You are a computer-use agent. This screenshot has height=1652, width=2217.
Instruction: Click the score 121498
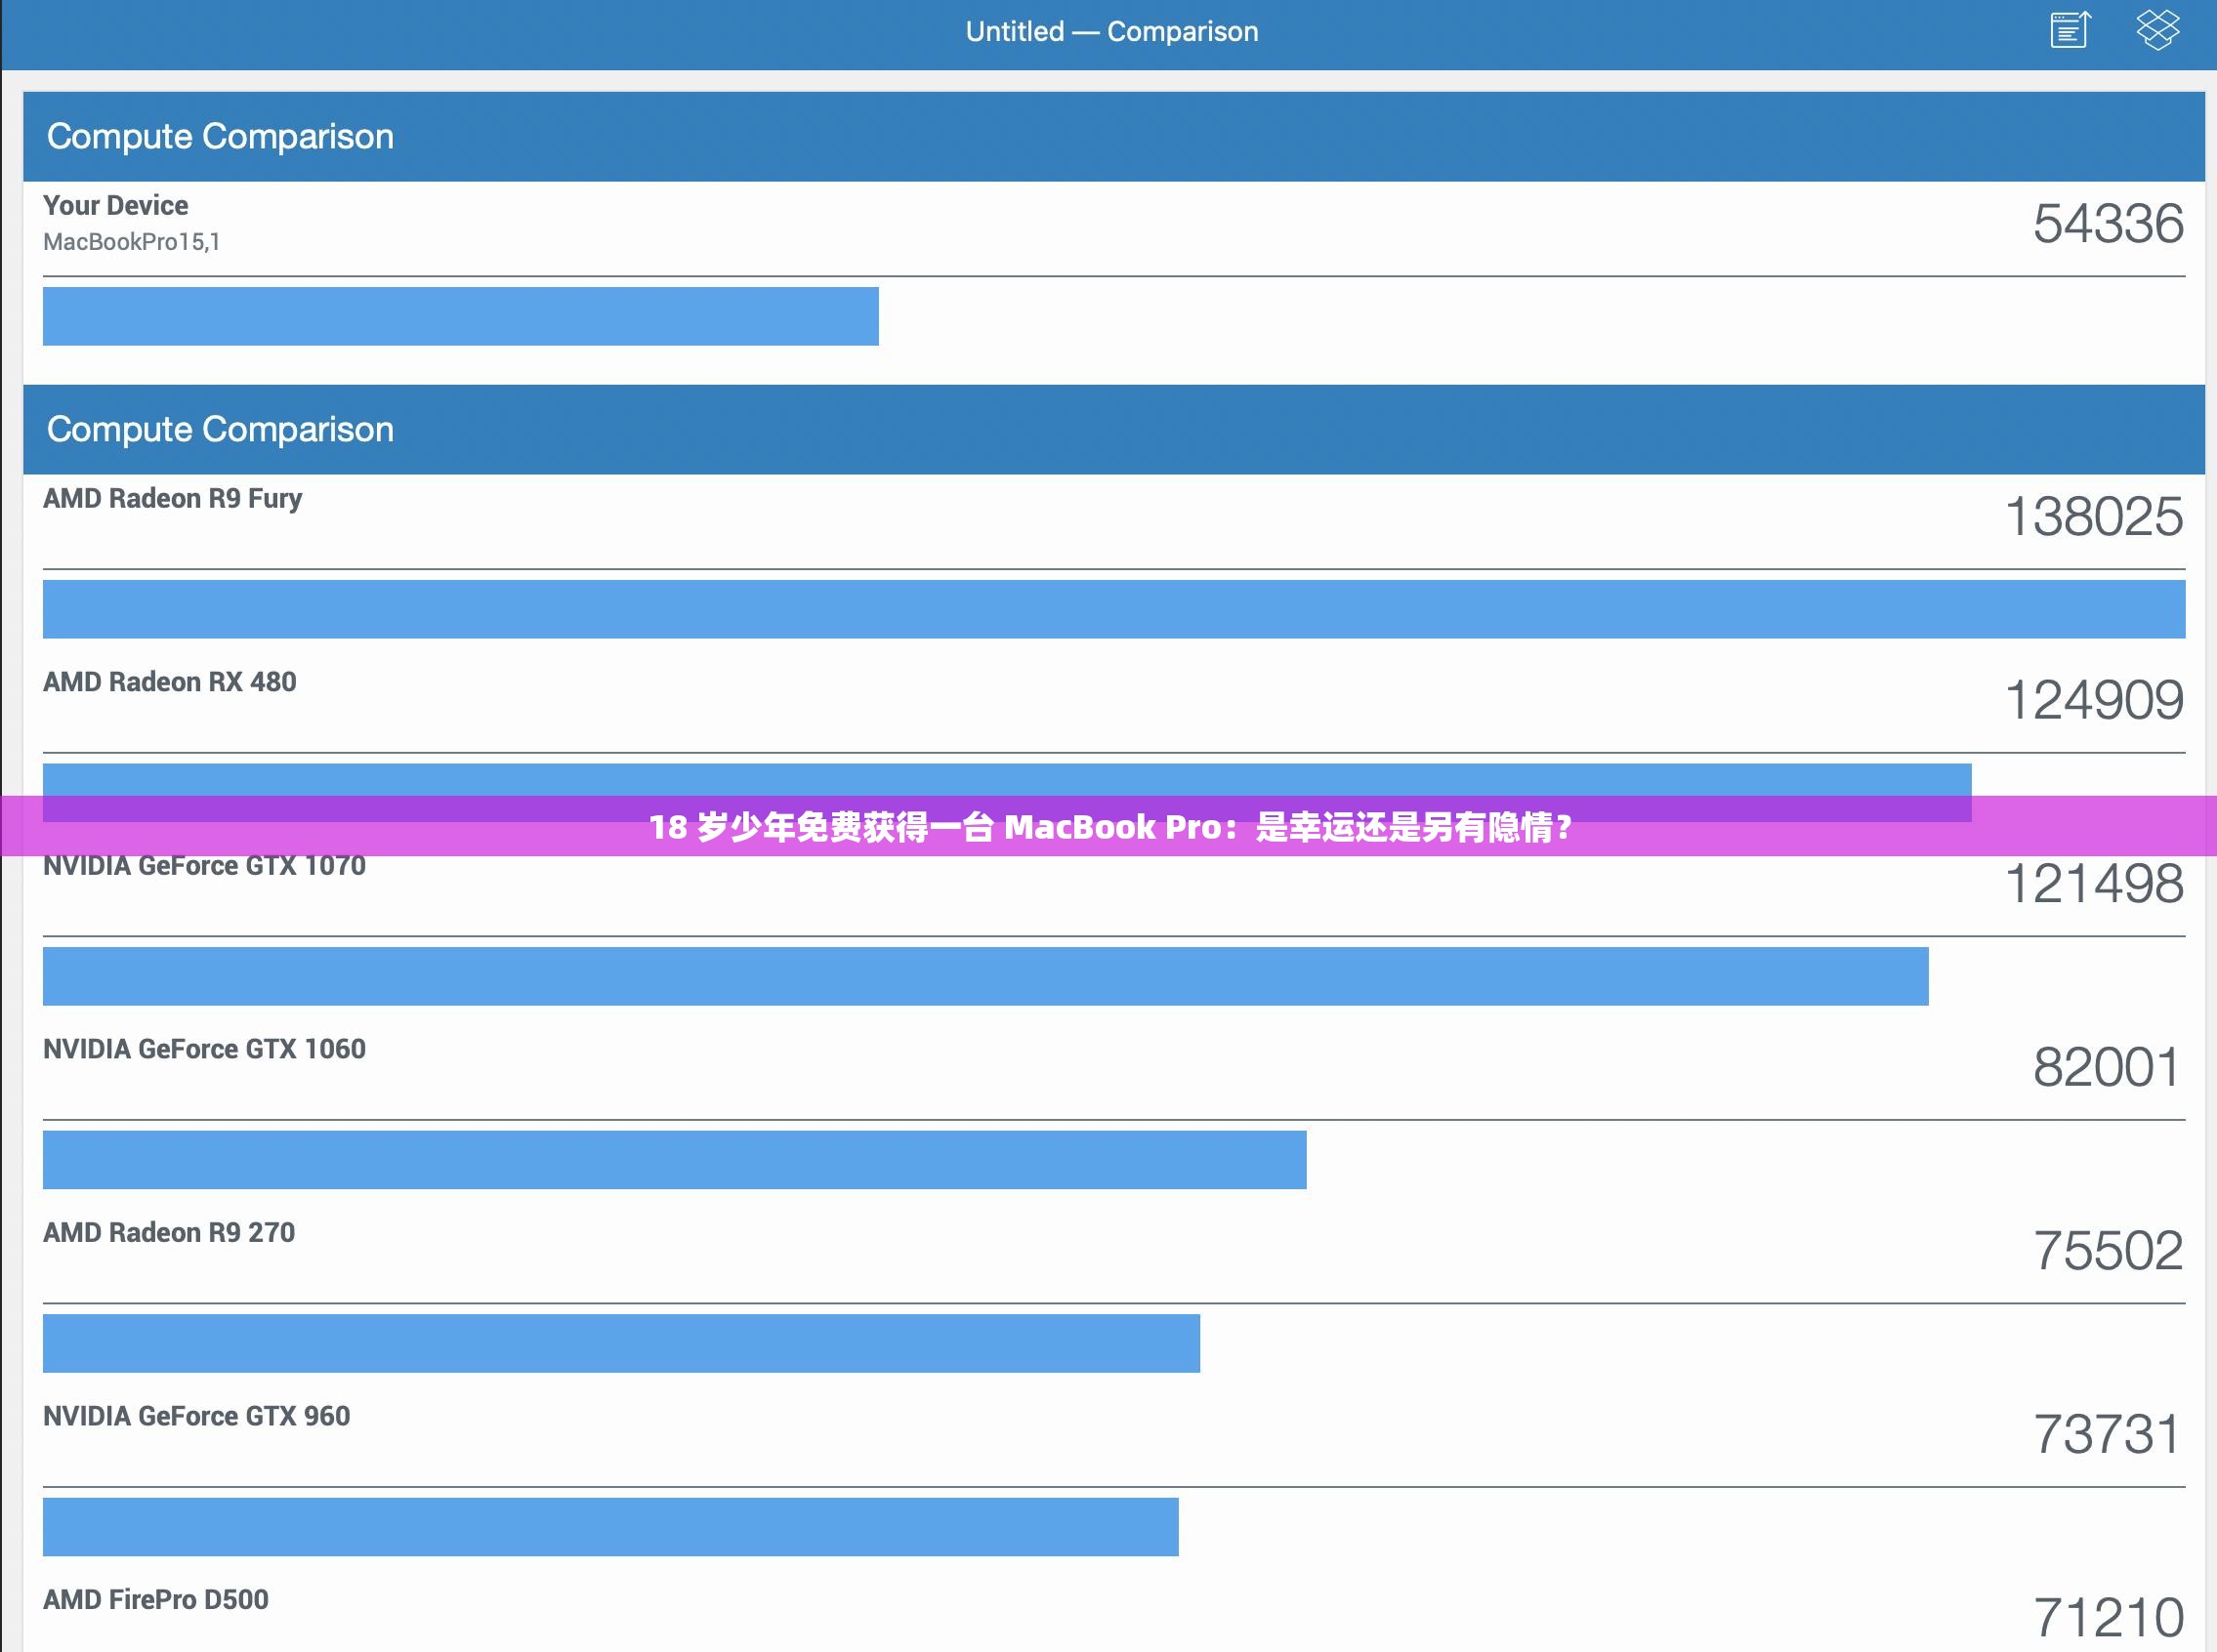2094,884
